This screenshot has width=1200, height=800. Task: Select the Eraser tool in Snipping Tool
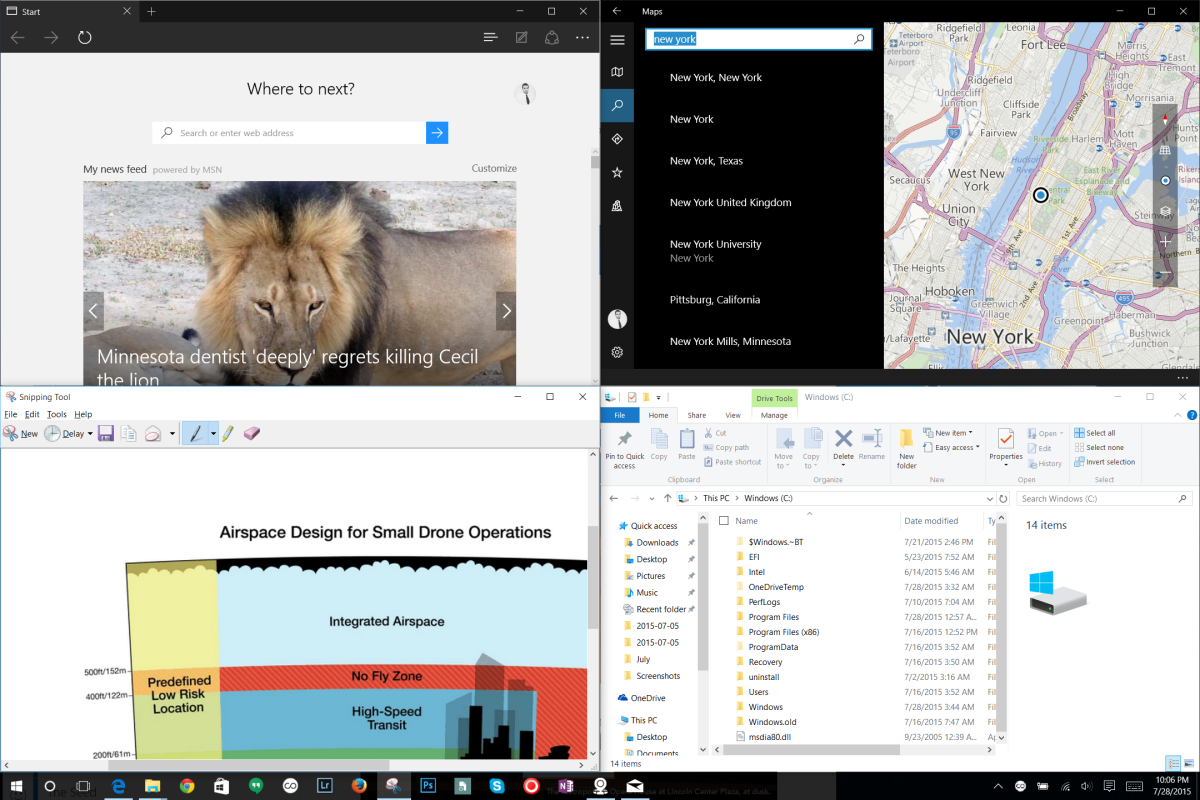pos(251,433)
